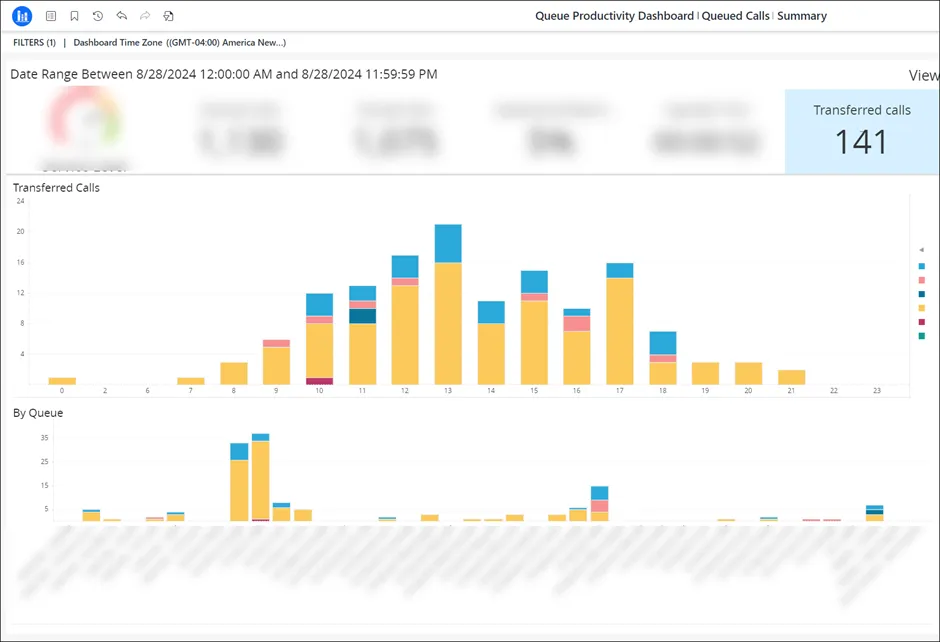
Task: Click the By Queue y-axis label 25
Action: pos(44,462)
